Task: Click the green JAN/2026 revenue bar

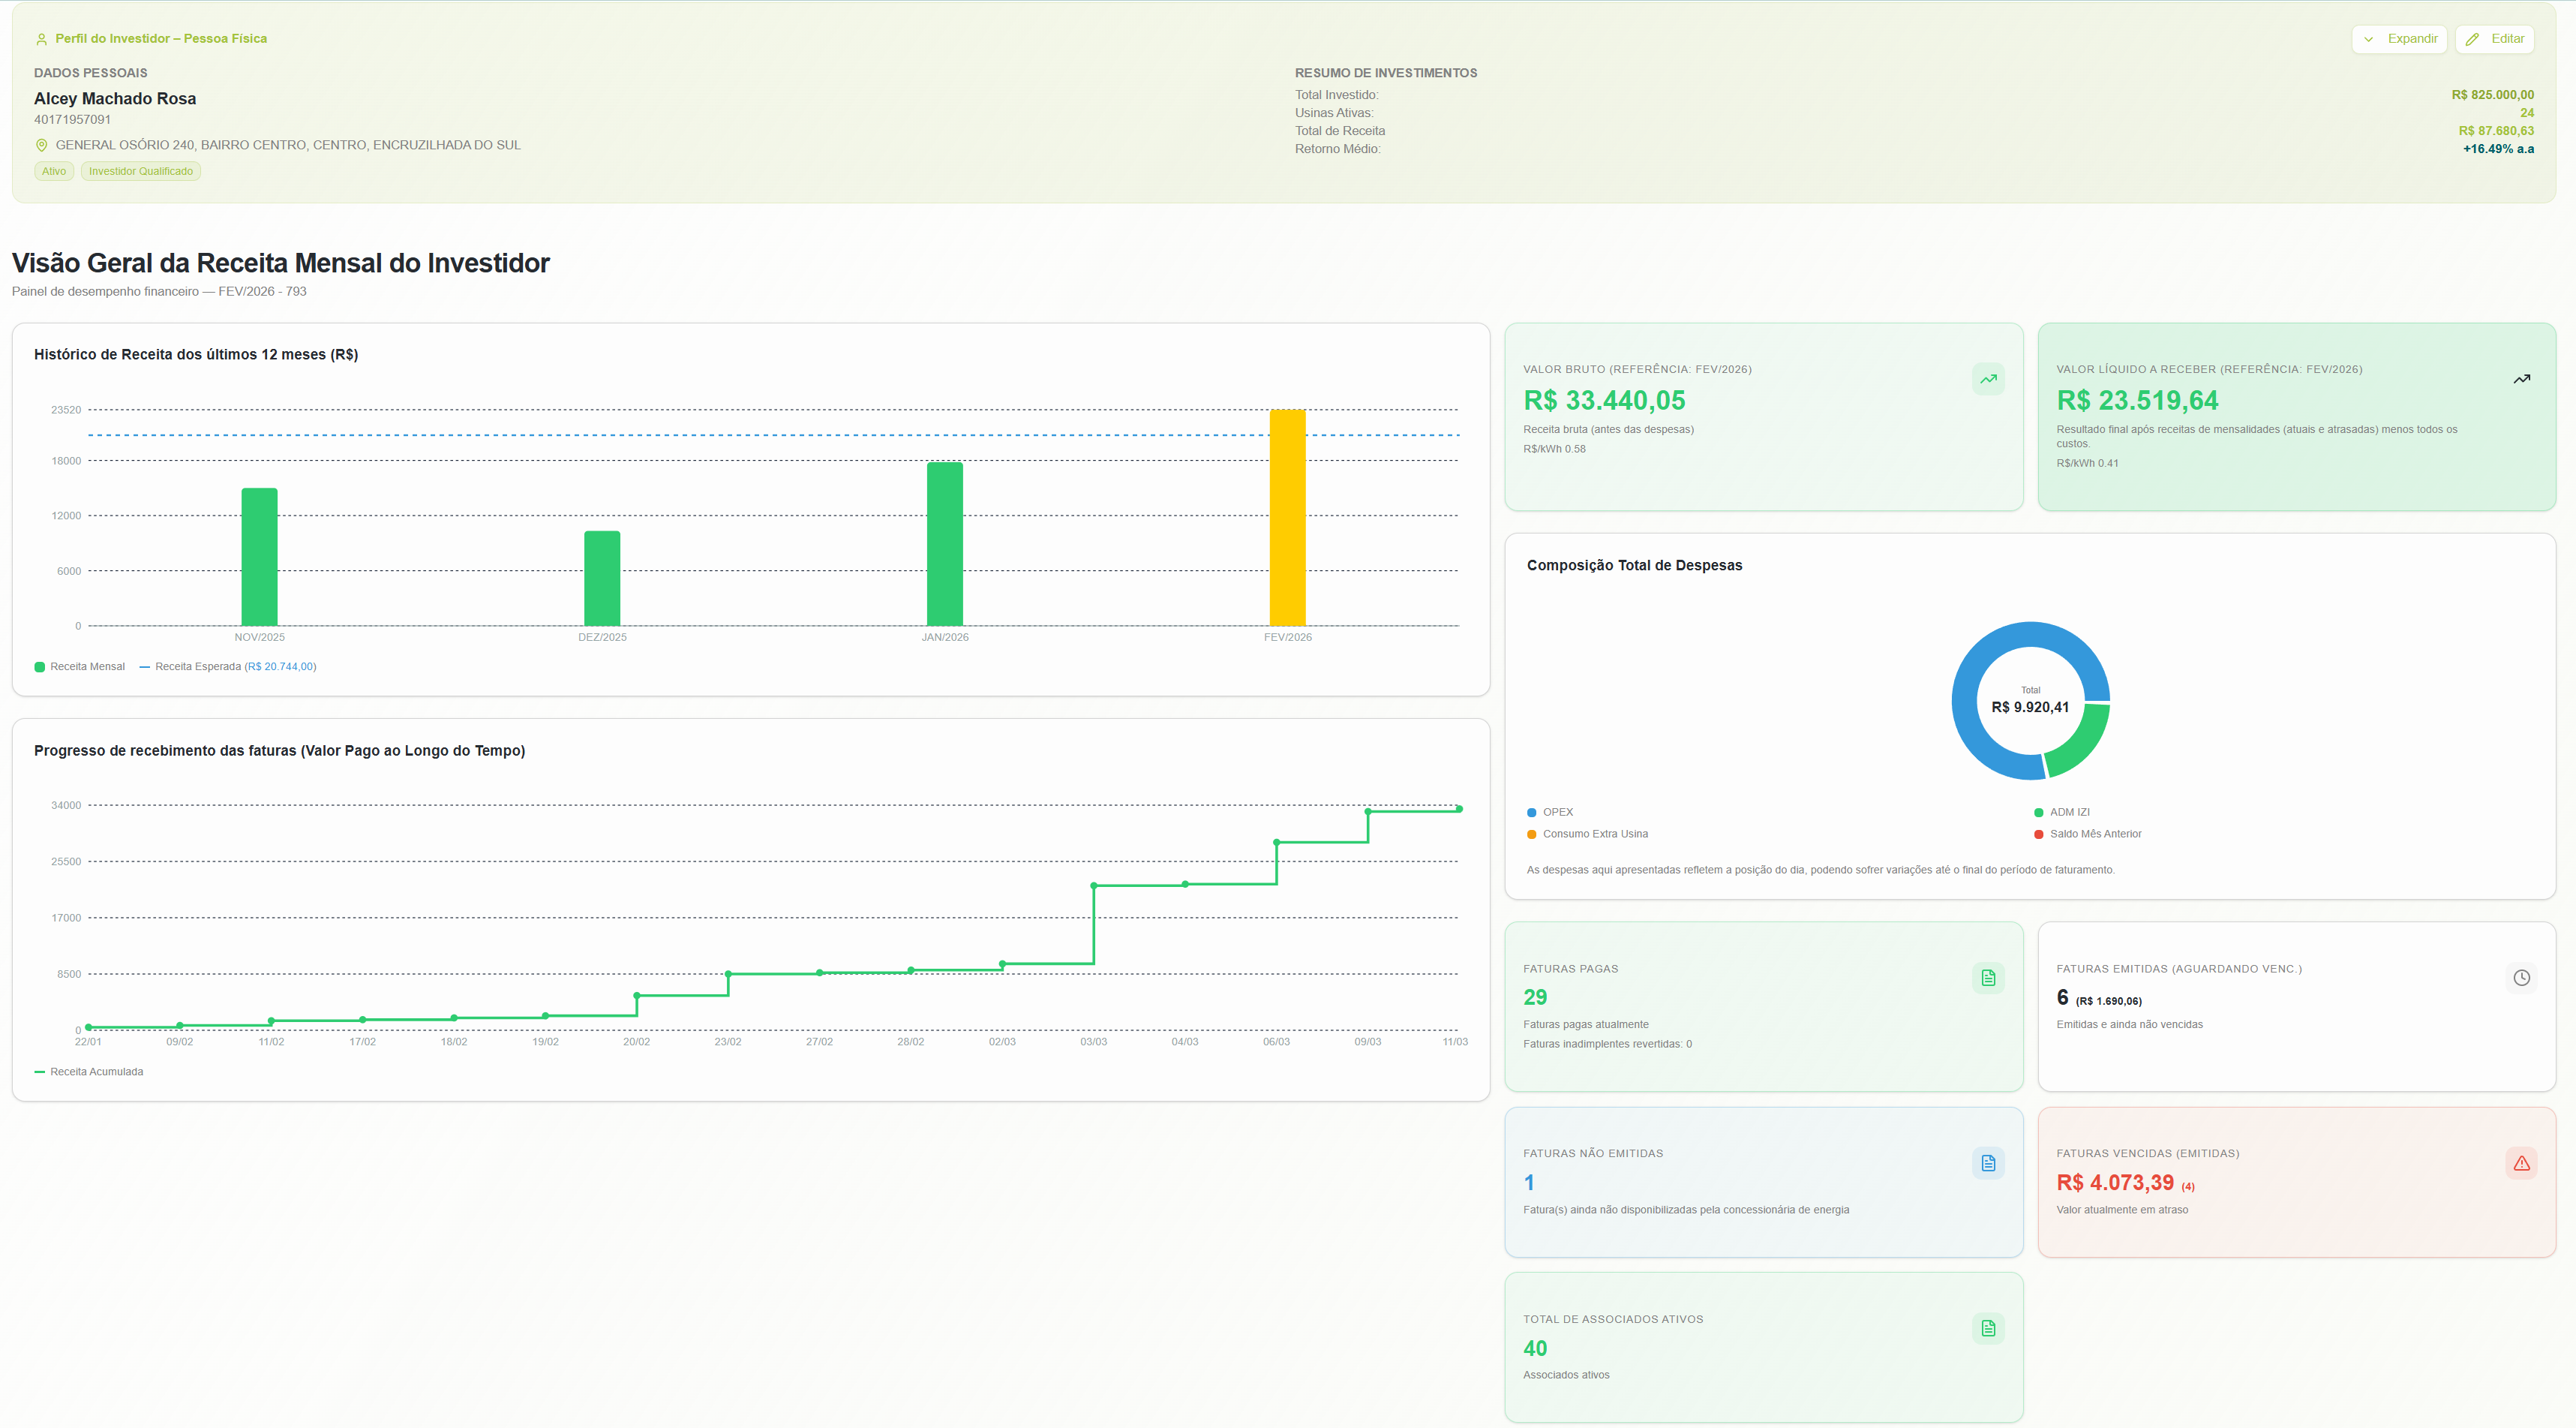Action: [944, 544]
